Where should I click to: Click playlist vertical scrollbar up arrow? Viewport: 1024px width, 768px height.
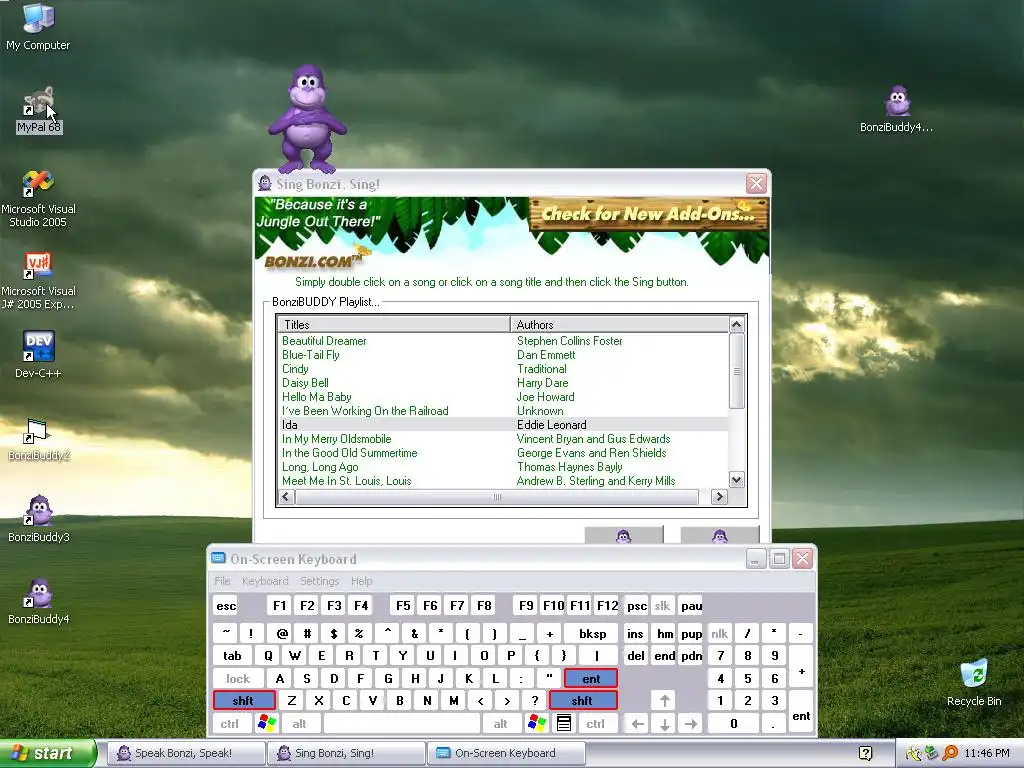(737, 325)
